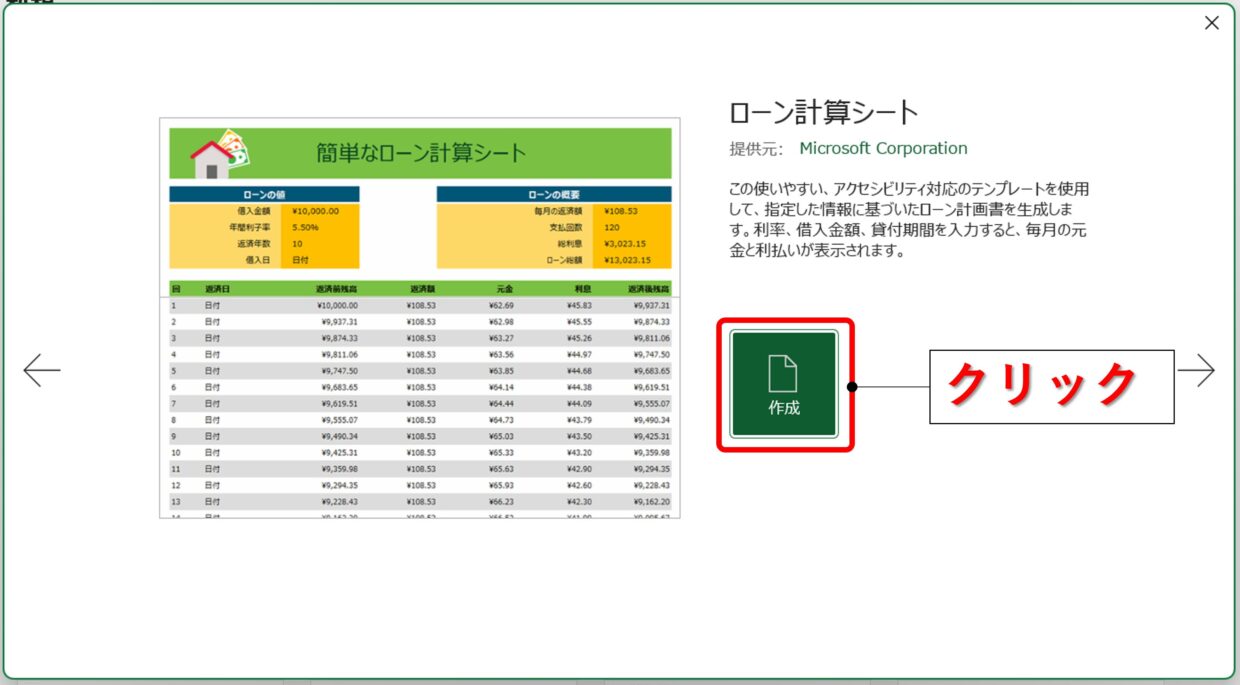
Task: Click the 作成 (Create) button
Action: pos(784,385)
